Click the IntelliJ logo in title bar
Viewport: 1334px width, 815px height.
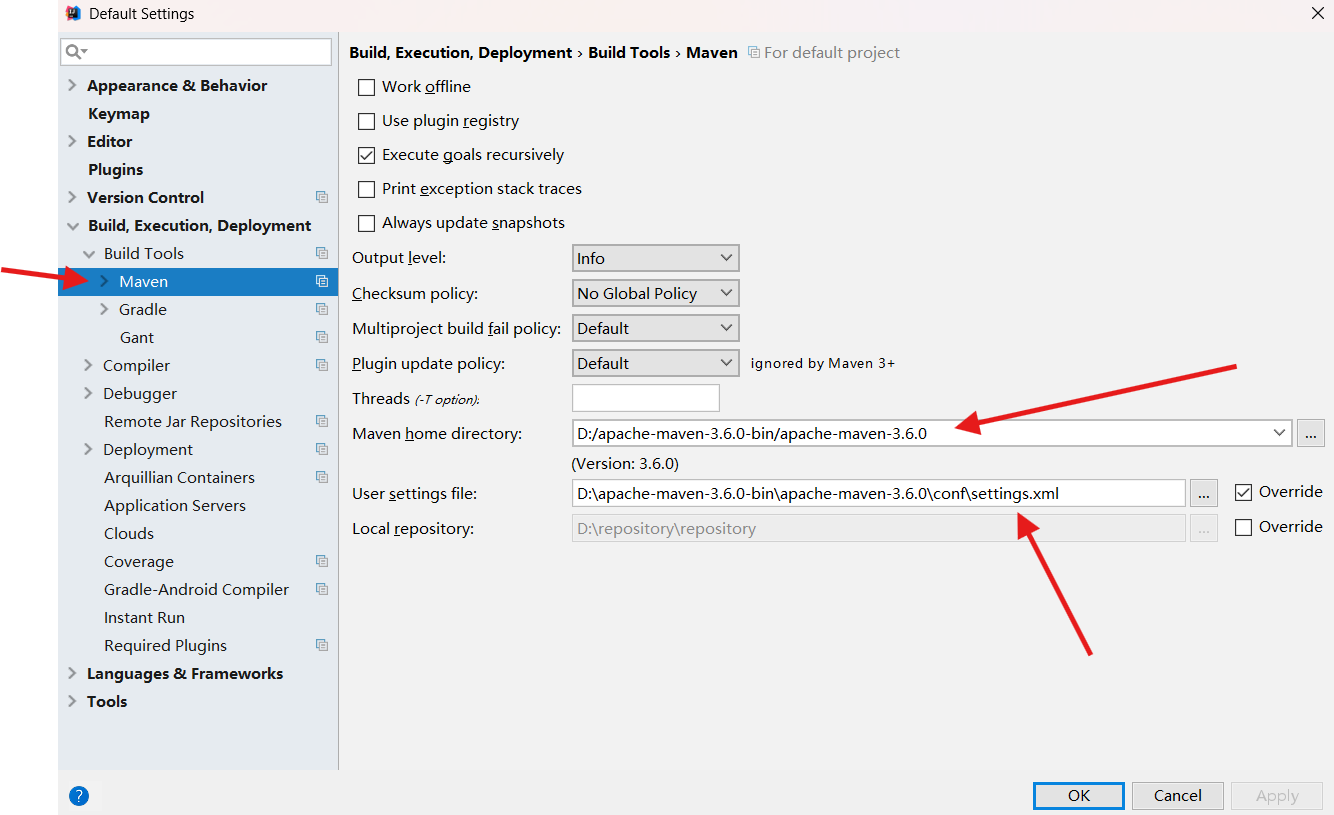[73, 14]
